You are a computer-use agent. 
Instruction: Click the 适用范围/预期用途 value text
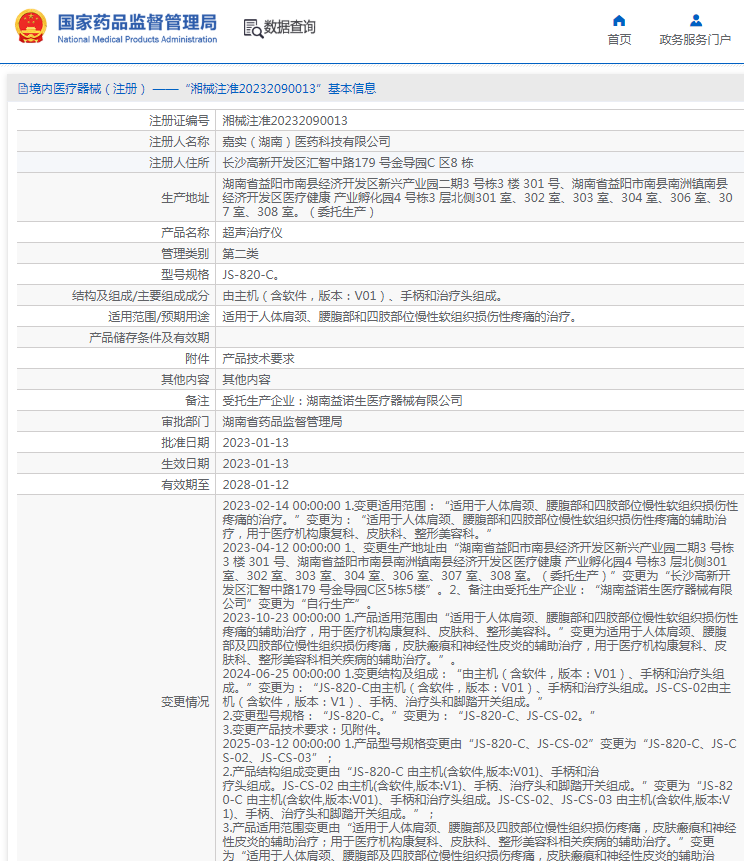[x=399, y=317]
